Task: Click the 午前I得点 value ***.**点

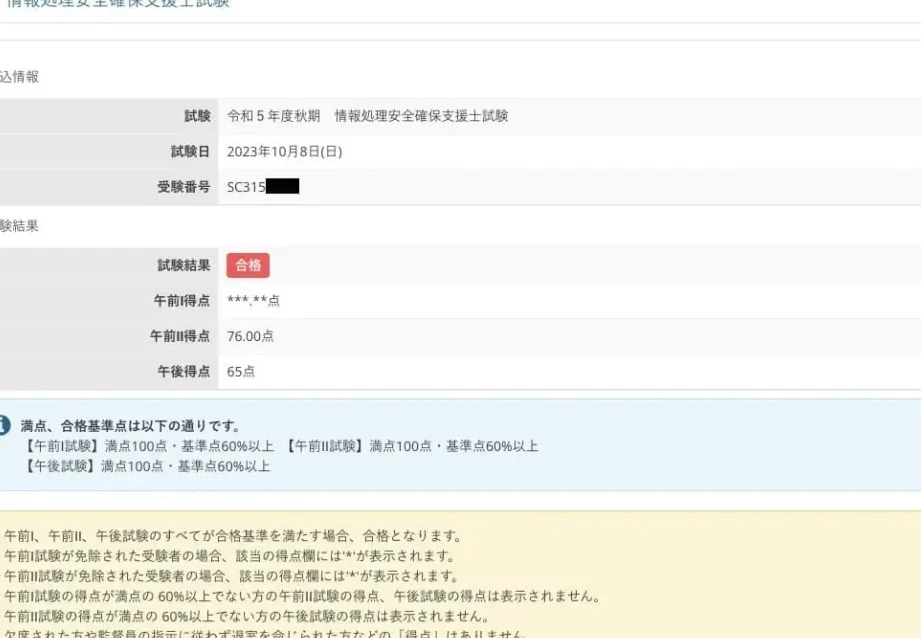Action: pyautogui.click(x=253, y=301)
